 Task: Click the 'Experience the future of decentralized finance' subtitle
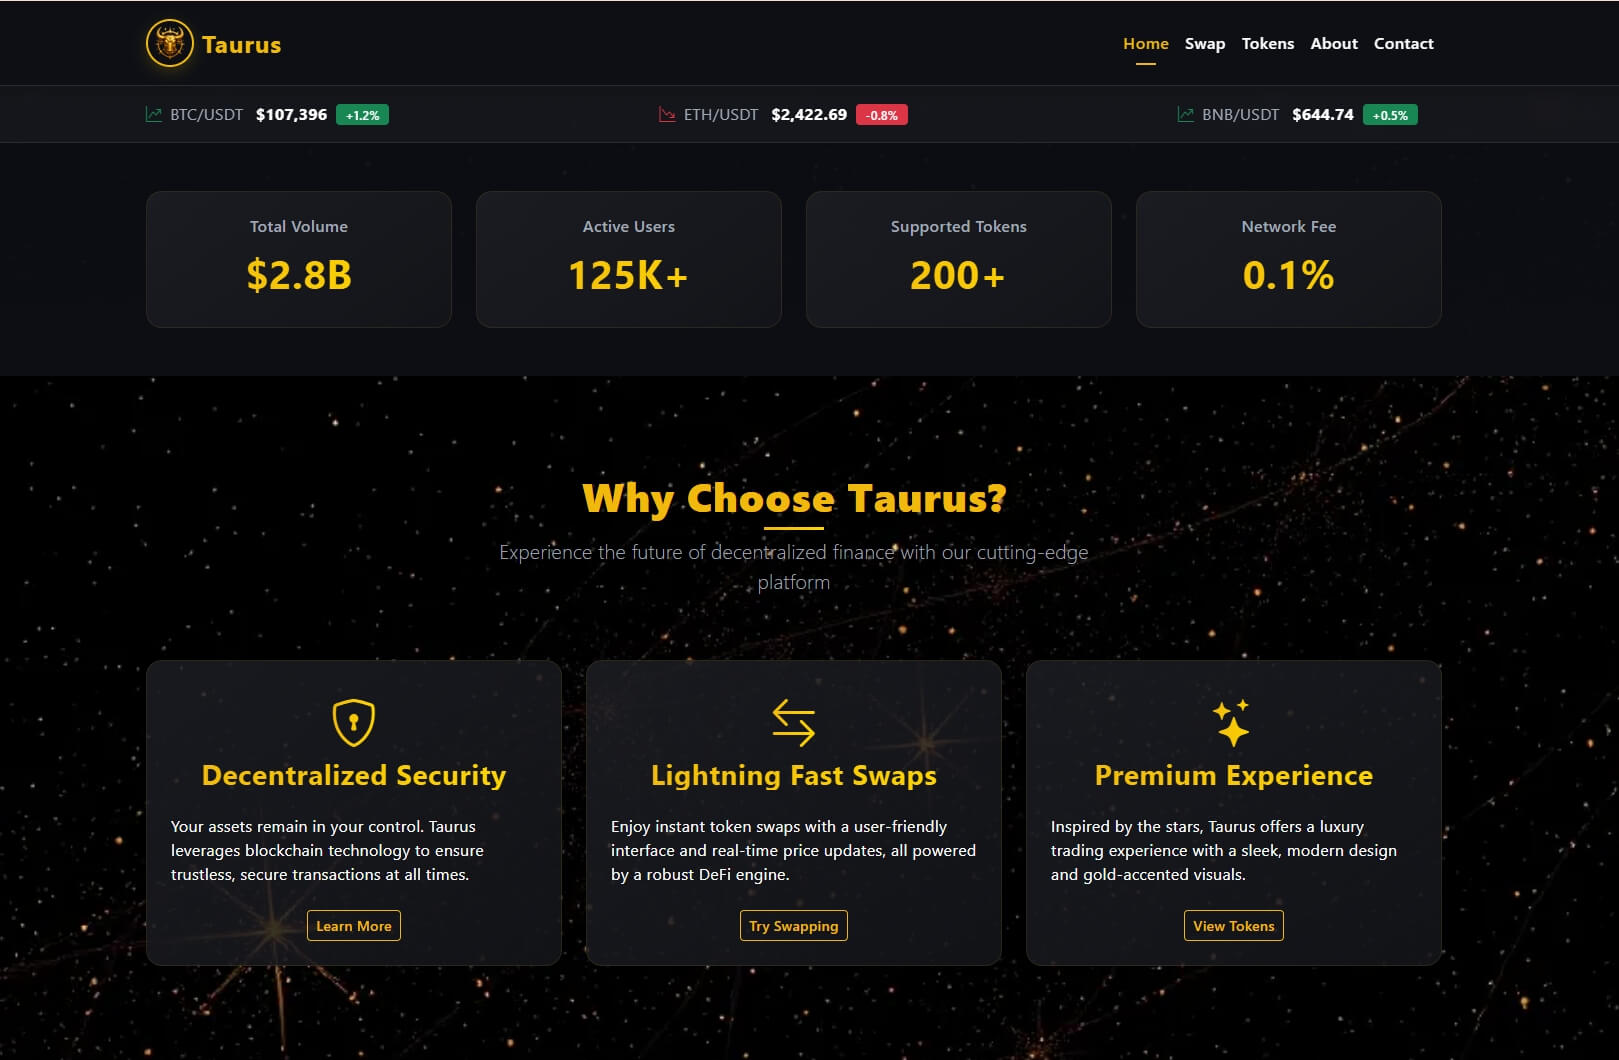point(794,567)
